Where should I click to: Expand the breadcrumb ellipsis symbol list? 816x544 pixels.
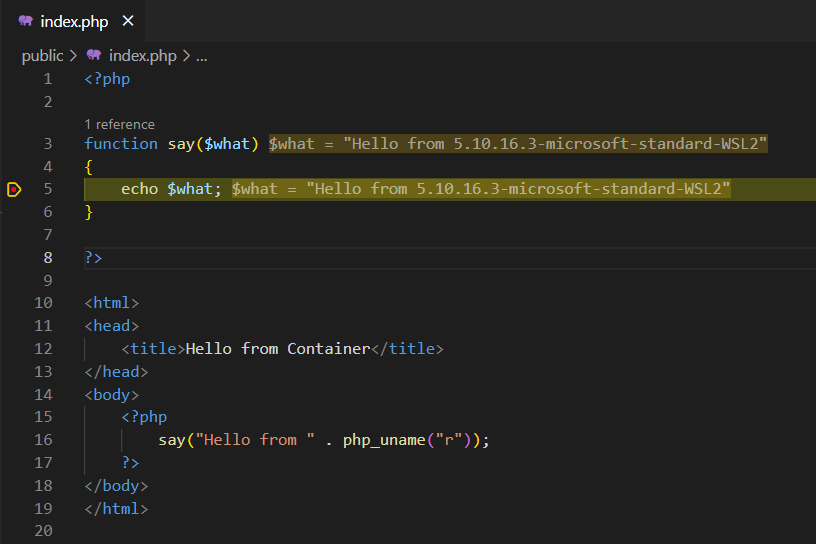[201, 57]
